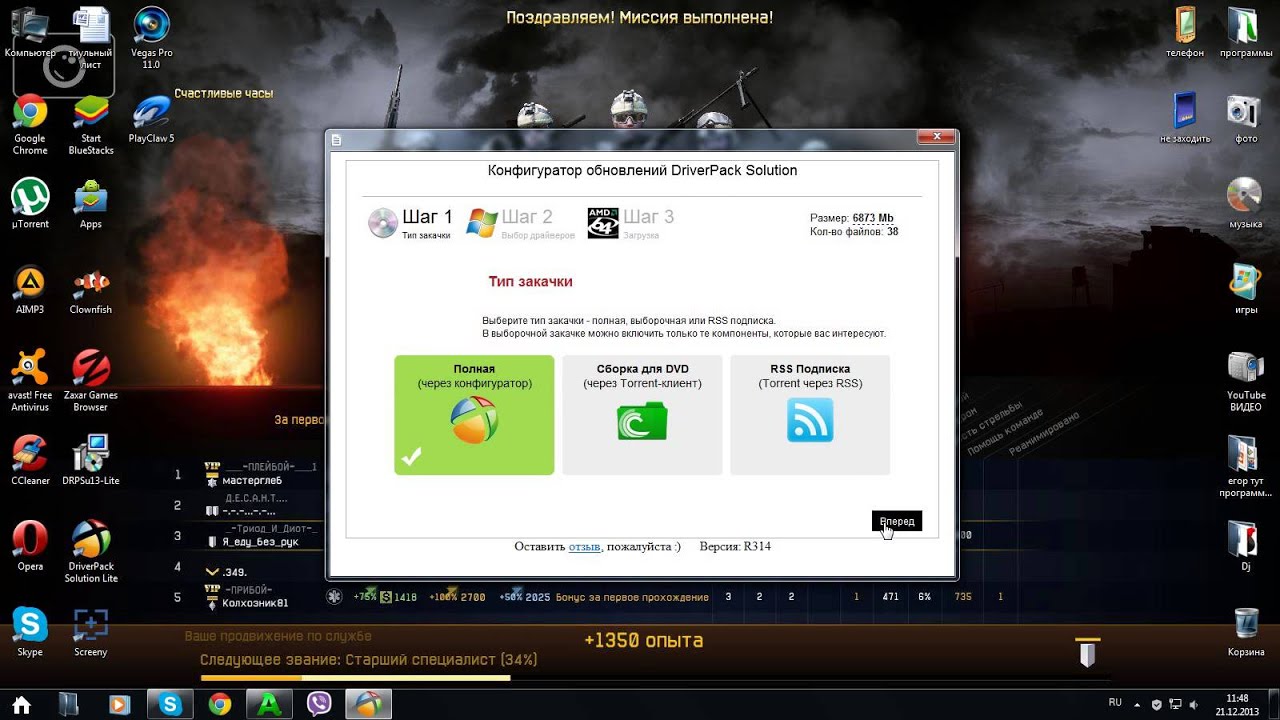Open PlayClaw 5 desktop shortcut

tap(151, 120)
